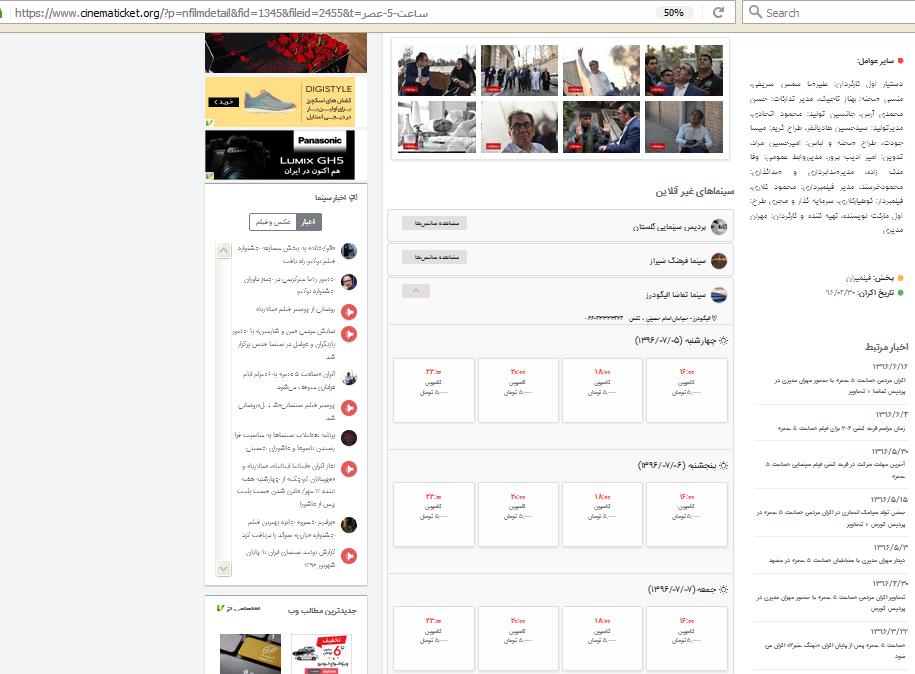Switch to the اخبار tab in cinema news
Viewport: 915px width, 674px height.
(308, 222)
